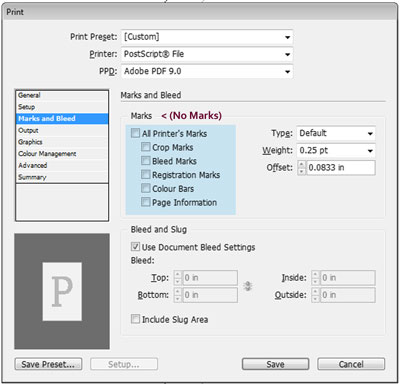Image resolution: width=400 pixels, height=385 pixels.
Task: Select General in the category list
Action: pos(62,95)
